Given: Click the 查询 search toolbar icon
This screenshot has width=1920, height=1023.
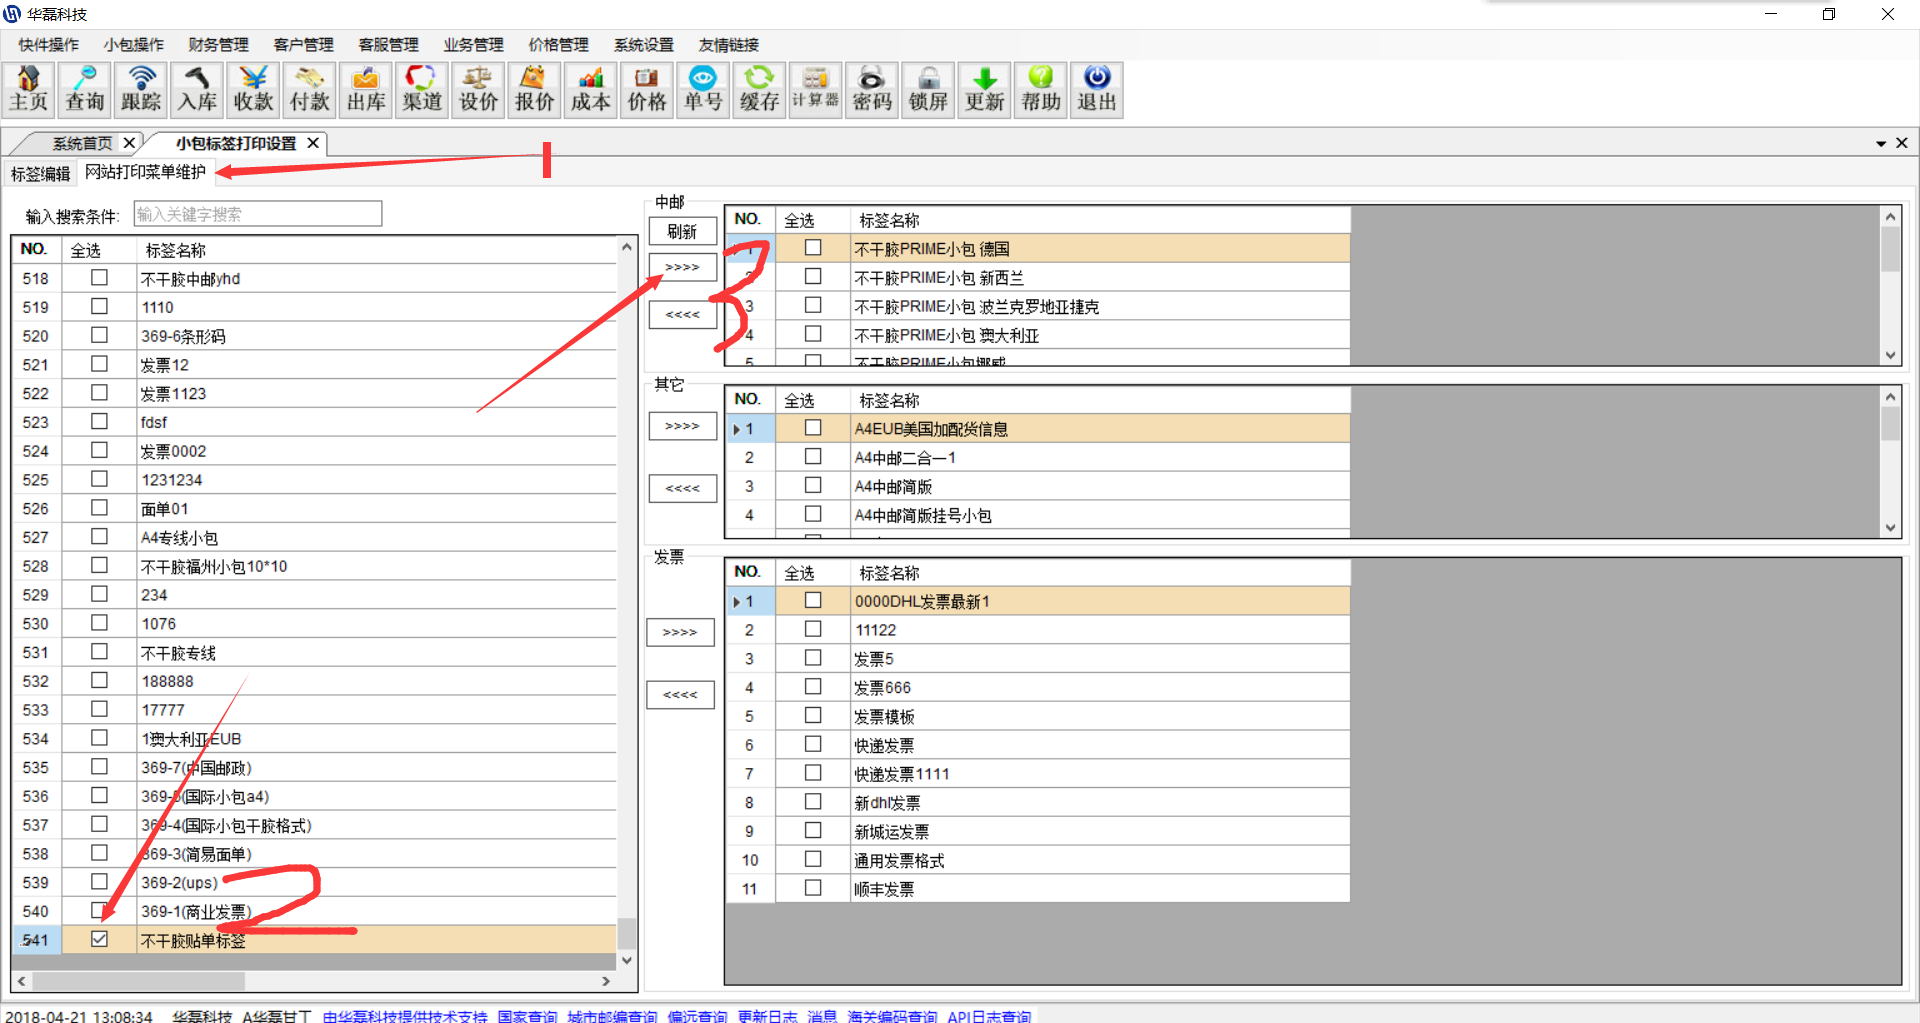Looking at the screenshot, I should point(85,90).
